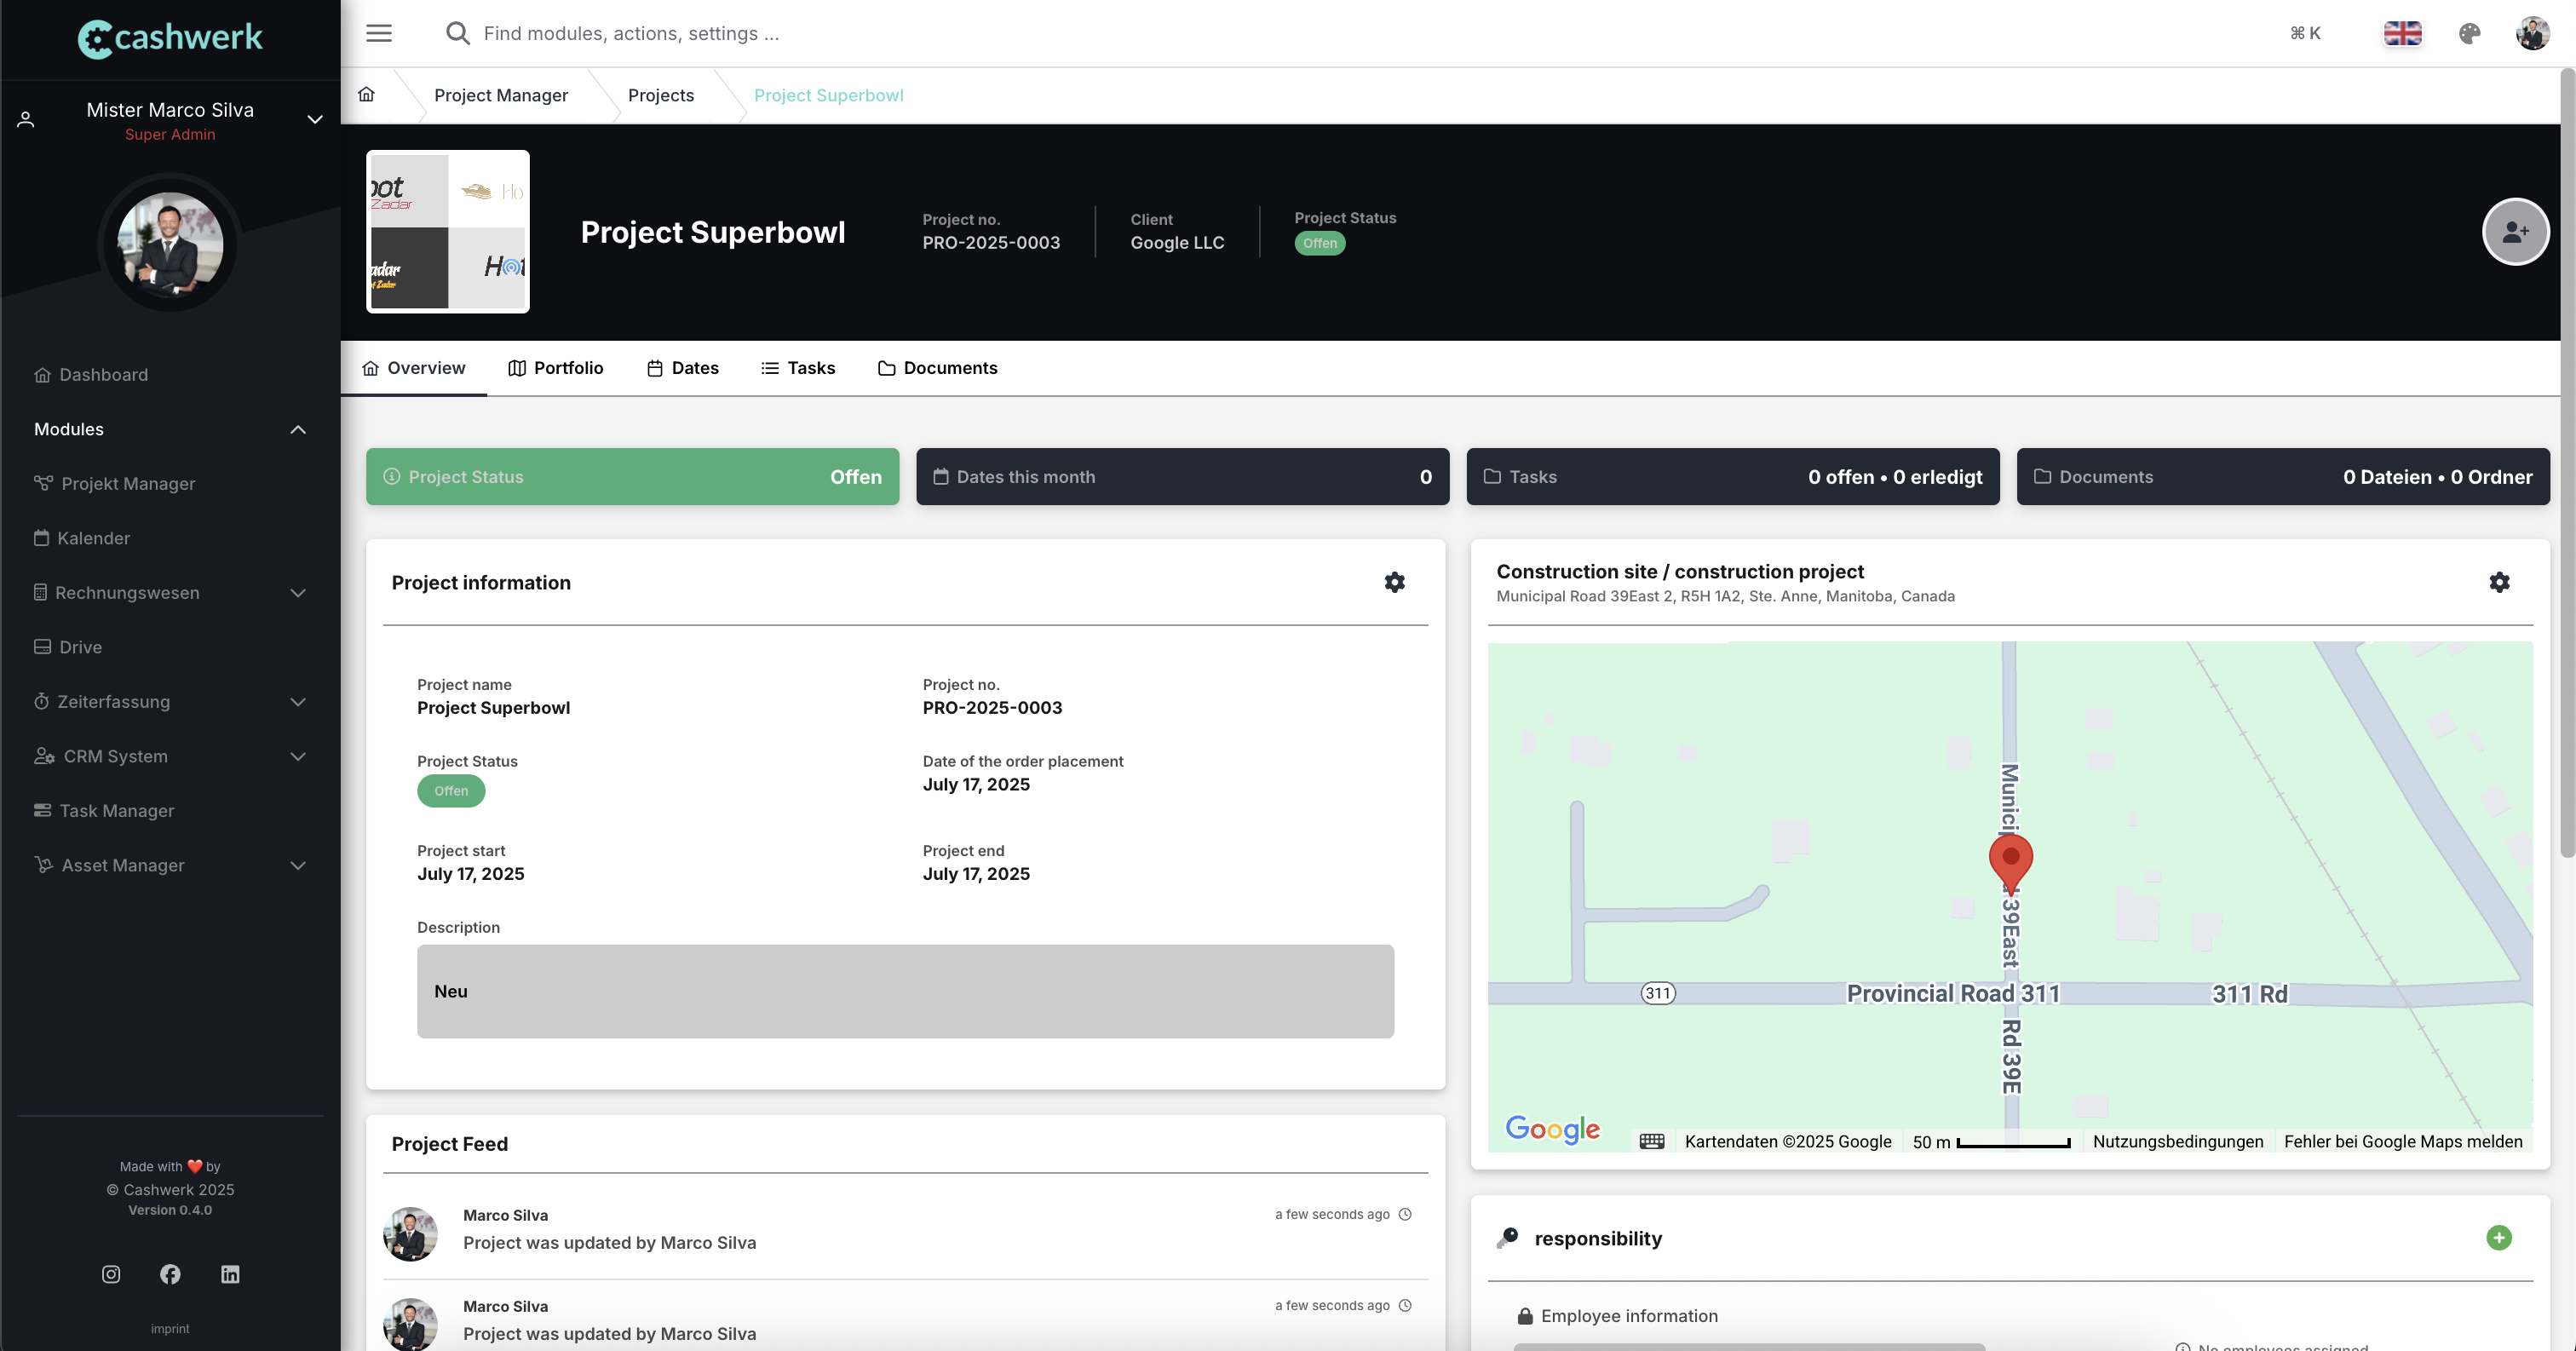Click the Google logo on the map

pyautogui.click(x=1552, y=1129)
